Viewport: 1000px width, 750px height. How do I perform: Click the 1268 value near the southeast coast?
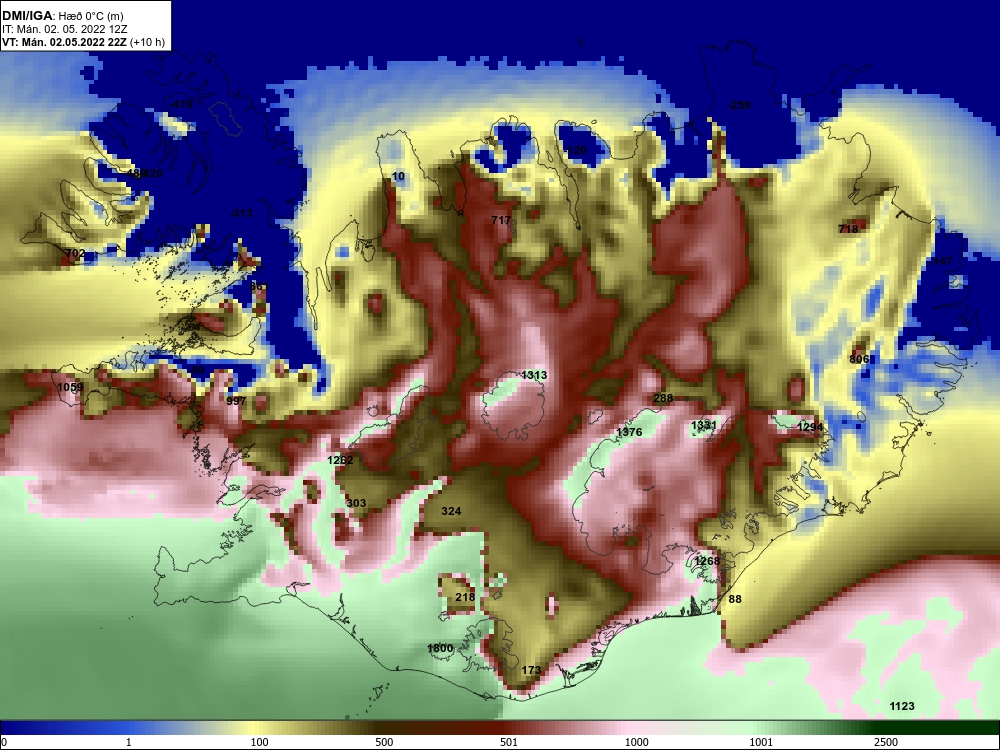tap(707, 561)
